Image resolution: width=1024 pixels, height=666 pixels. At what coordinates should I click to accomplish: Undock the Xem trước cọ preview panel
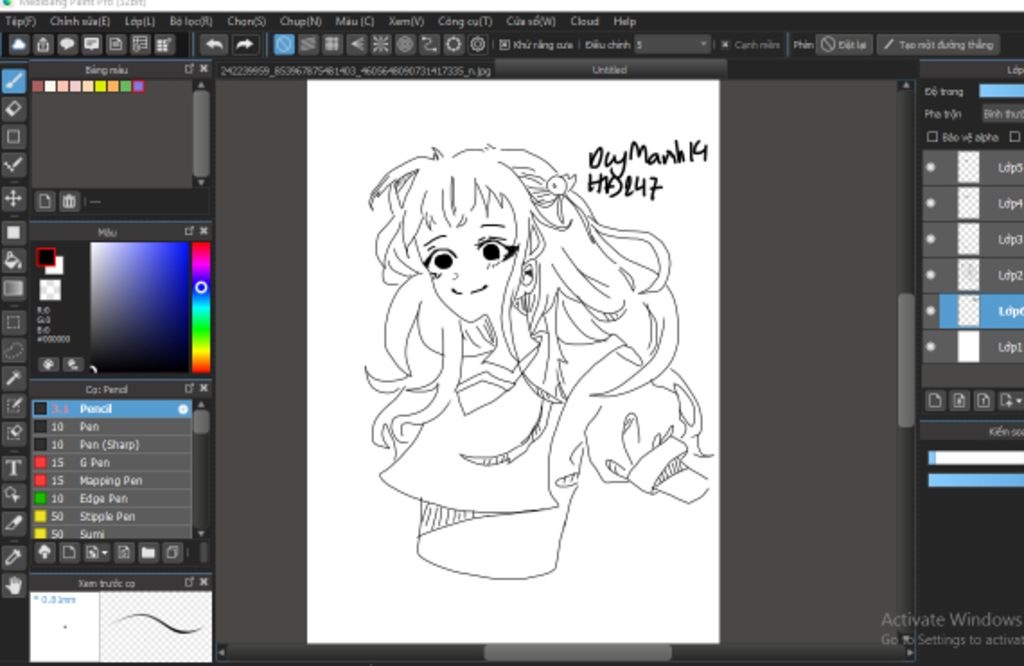(x=189, y=582)
